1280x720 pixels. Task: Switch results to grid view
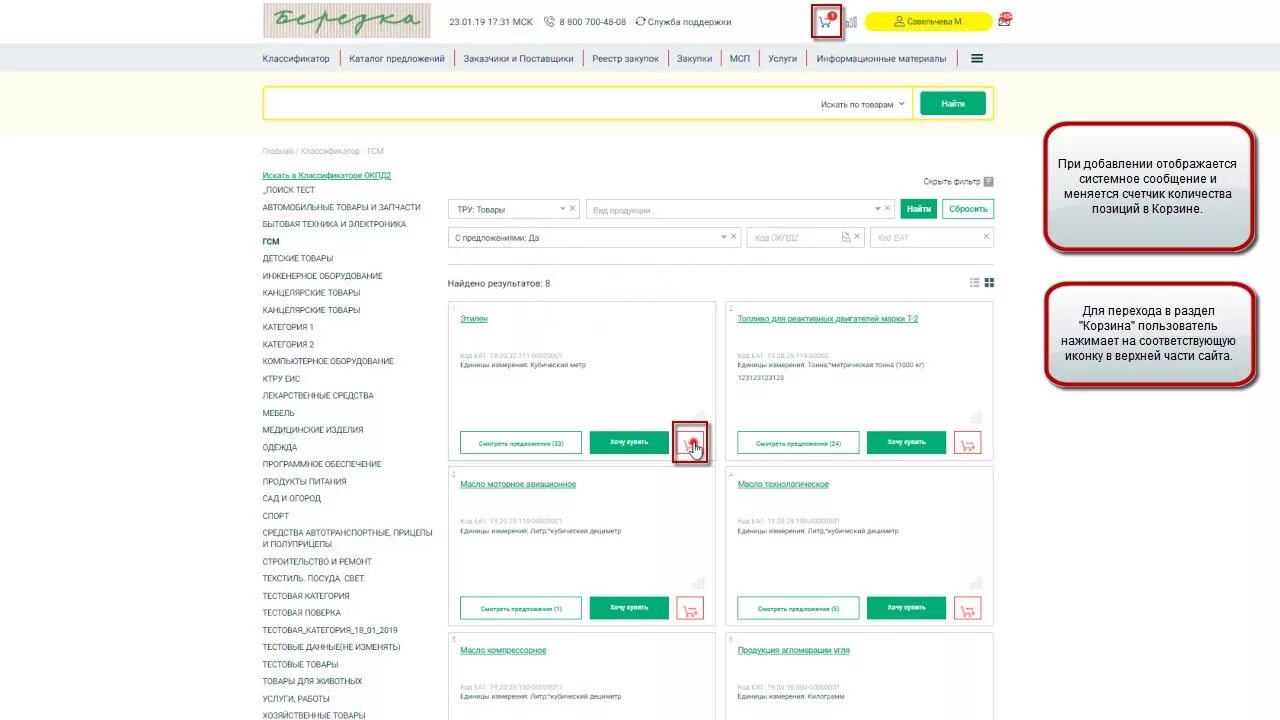point(989,283)
